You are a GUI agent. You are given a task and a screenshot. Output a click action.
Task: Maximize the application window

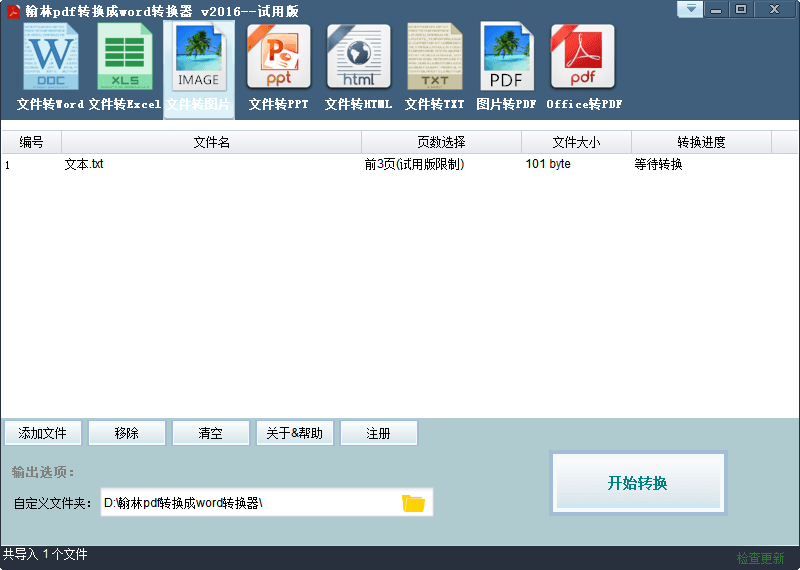[x=741, y=9]
